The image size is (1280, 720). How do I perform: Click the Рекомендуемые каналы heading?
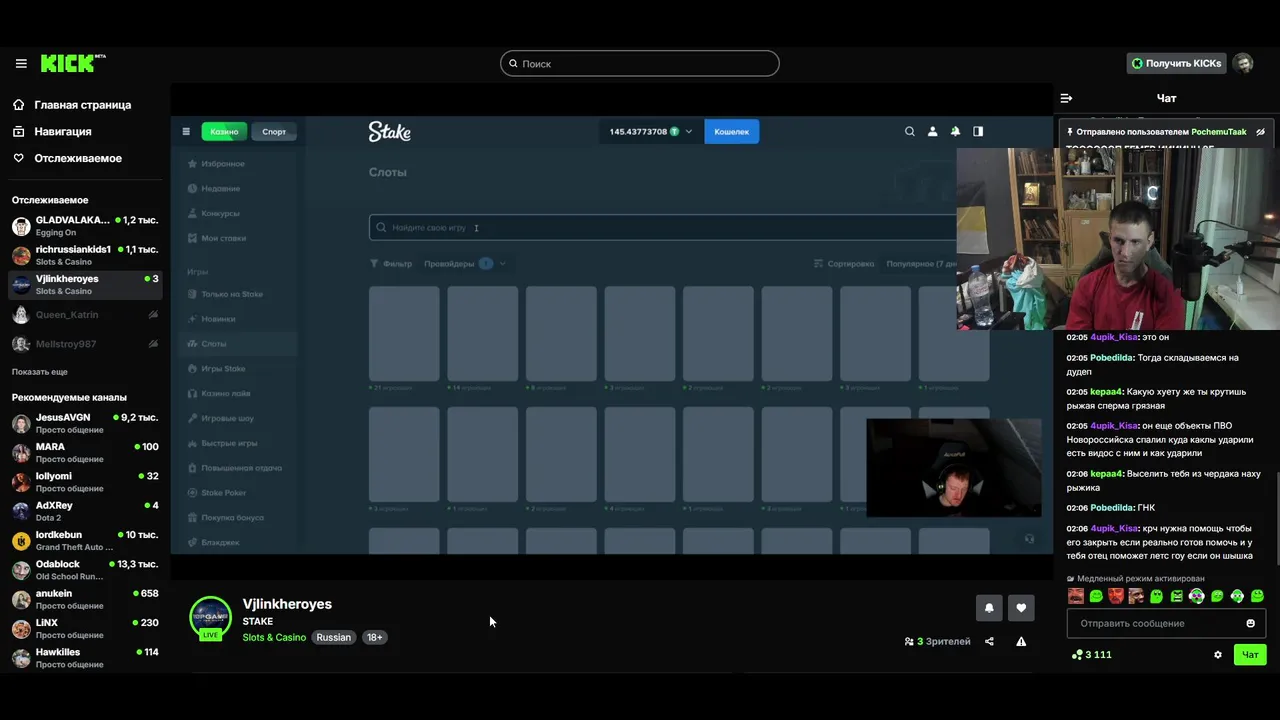69,397
